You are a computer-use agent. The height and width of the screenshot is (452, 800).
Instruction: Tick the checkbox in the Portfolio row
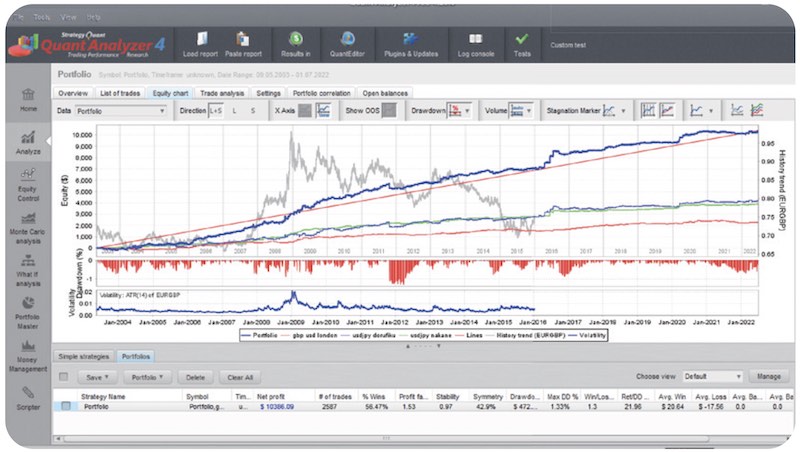[66, 407]
